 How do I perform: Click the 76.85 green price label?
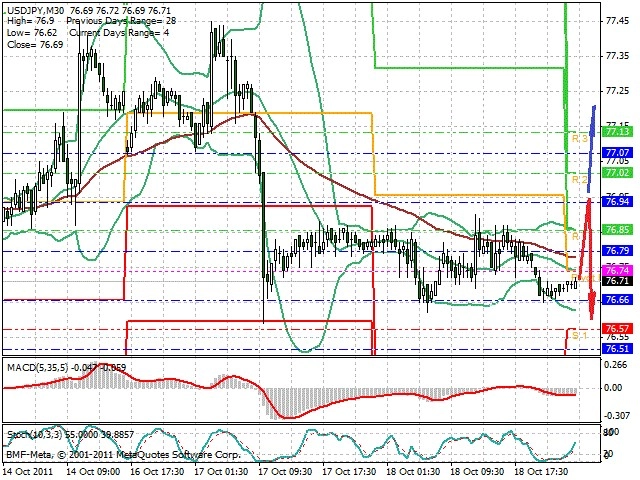617,229
